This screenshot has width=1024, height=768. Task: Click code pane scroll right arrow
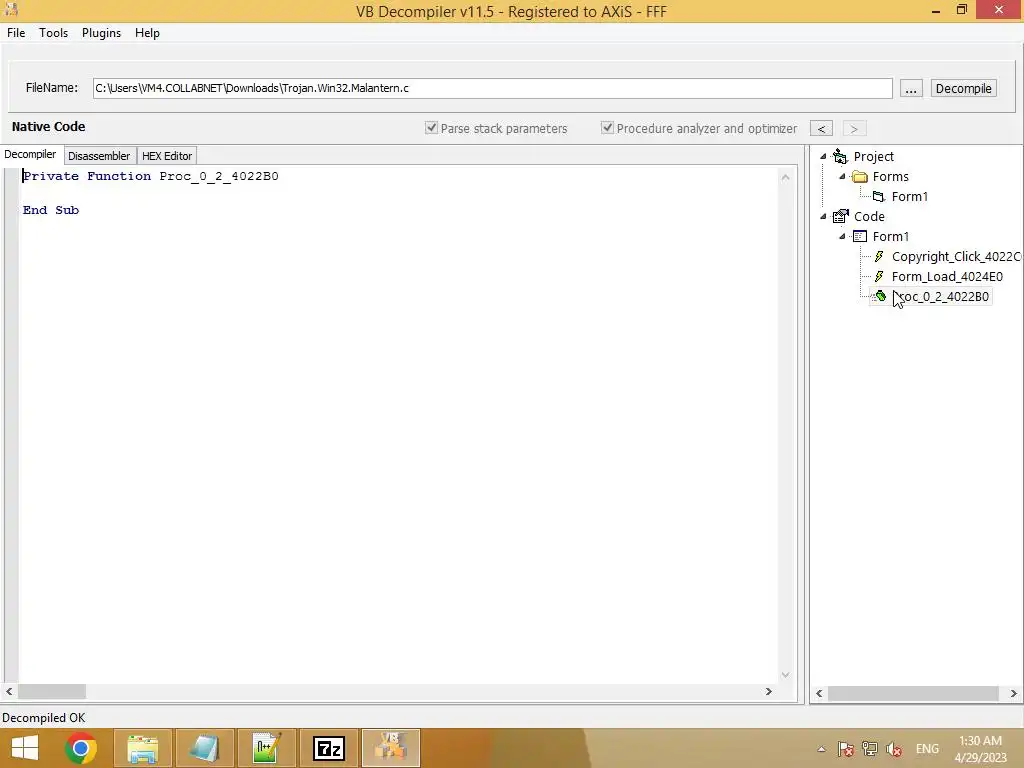[769, 692]
